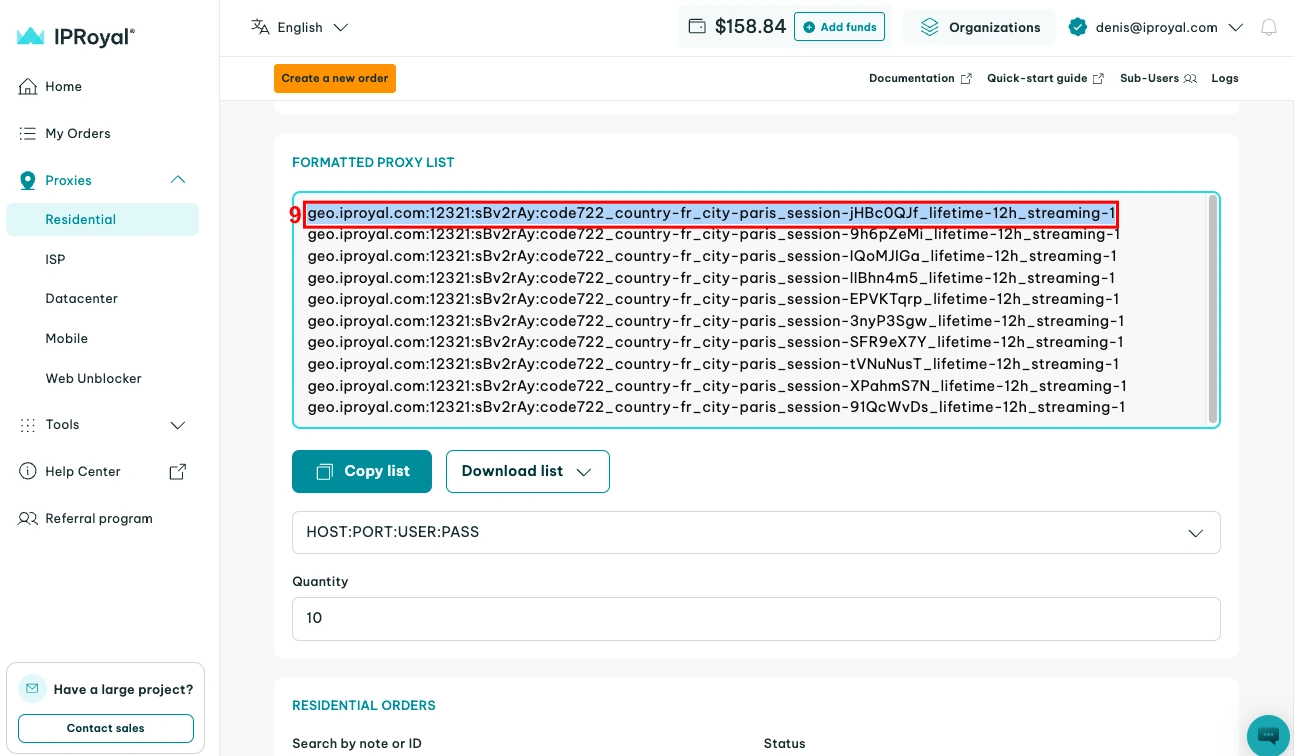Image resolution: width=1294 pixels, height=756 pixels.
Task: Click proxy line with session-SFR9eX7Y
Action: pyautogui.click(x=716, y=343)
